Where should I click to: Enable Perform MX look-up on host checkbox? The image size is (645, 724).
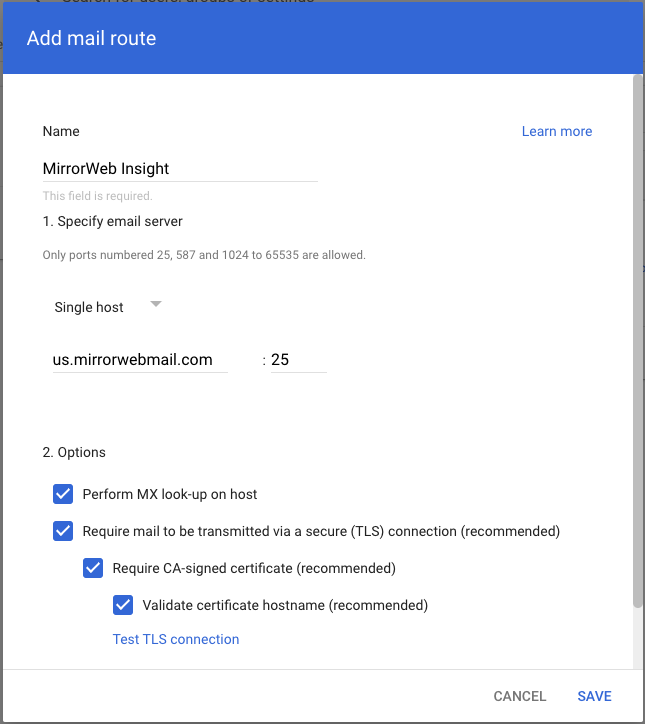coord(63,494)
